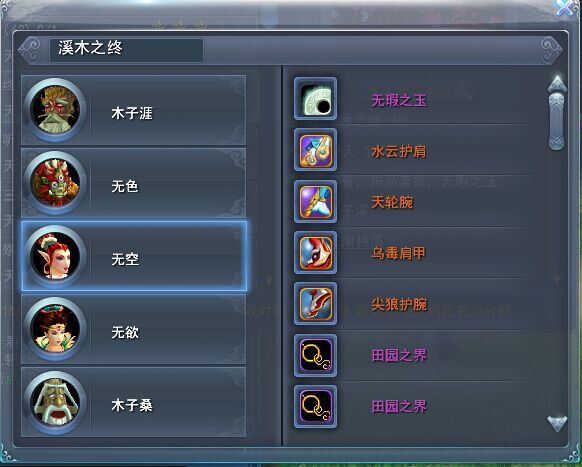Pick the 乌毒肩甲 shoulder armor icon
The height and width of the screenshot is (467, 582).
[x=315, y=253]
